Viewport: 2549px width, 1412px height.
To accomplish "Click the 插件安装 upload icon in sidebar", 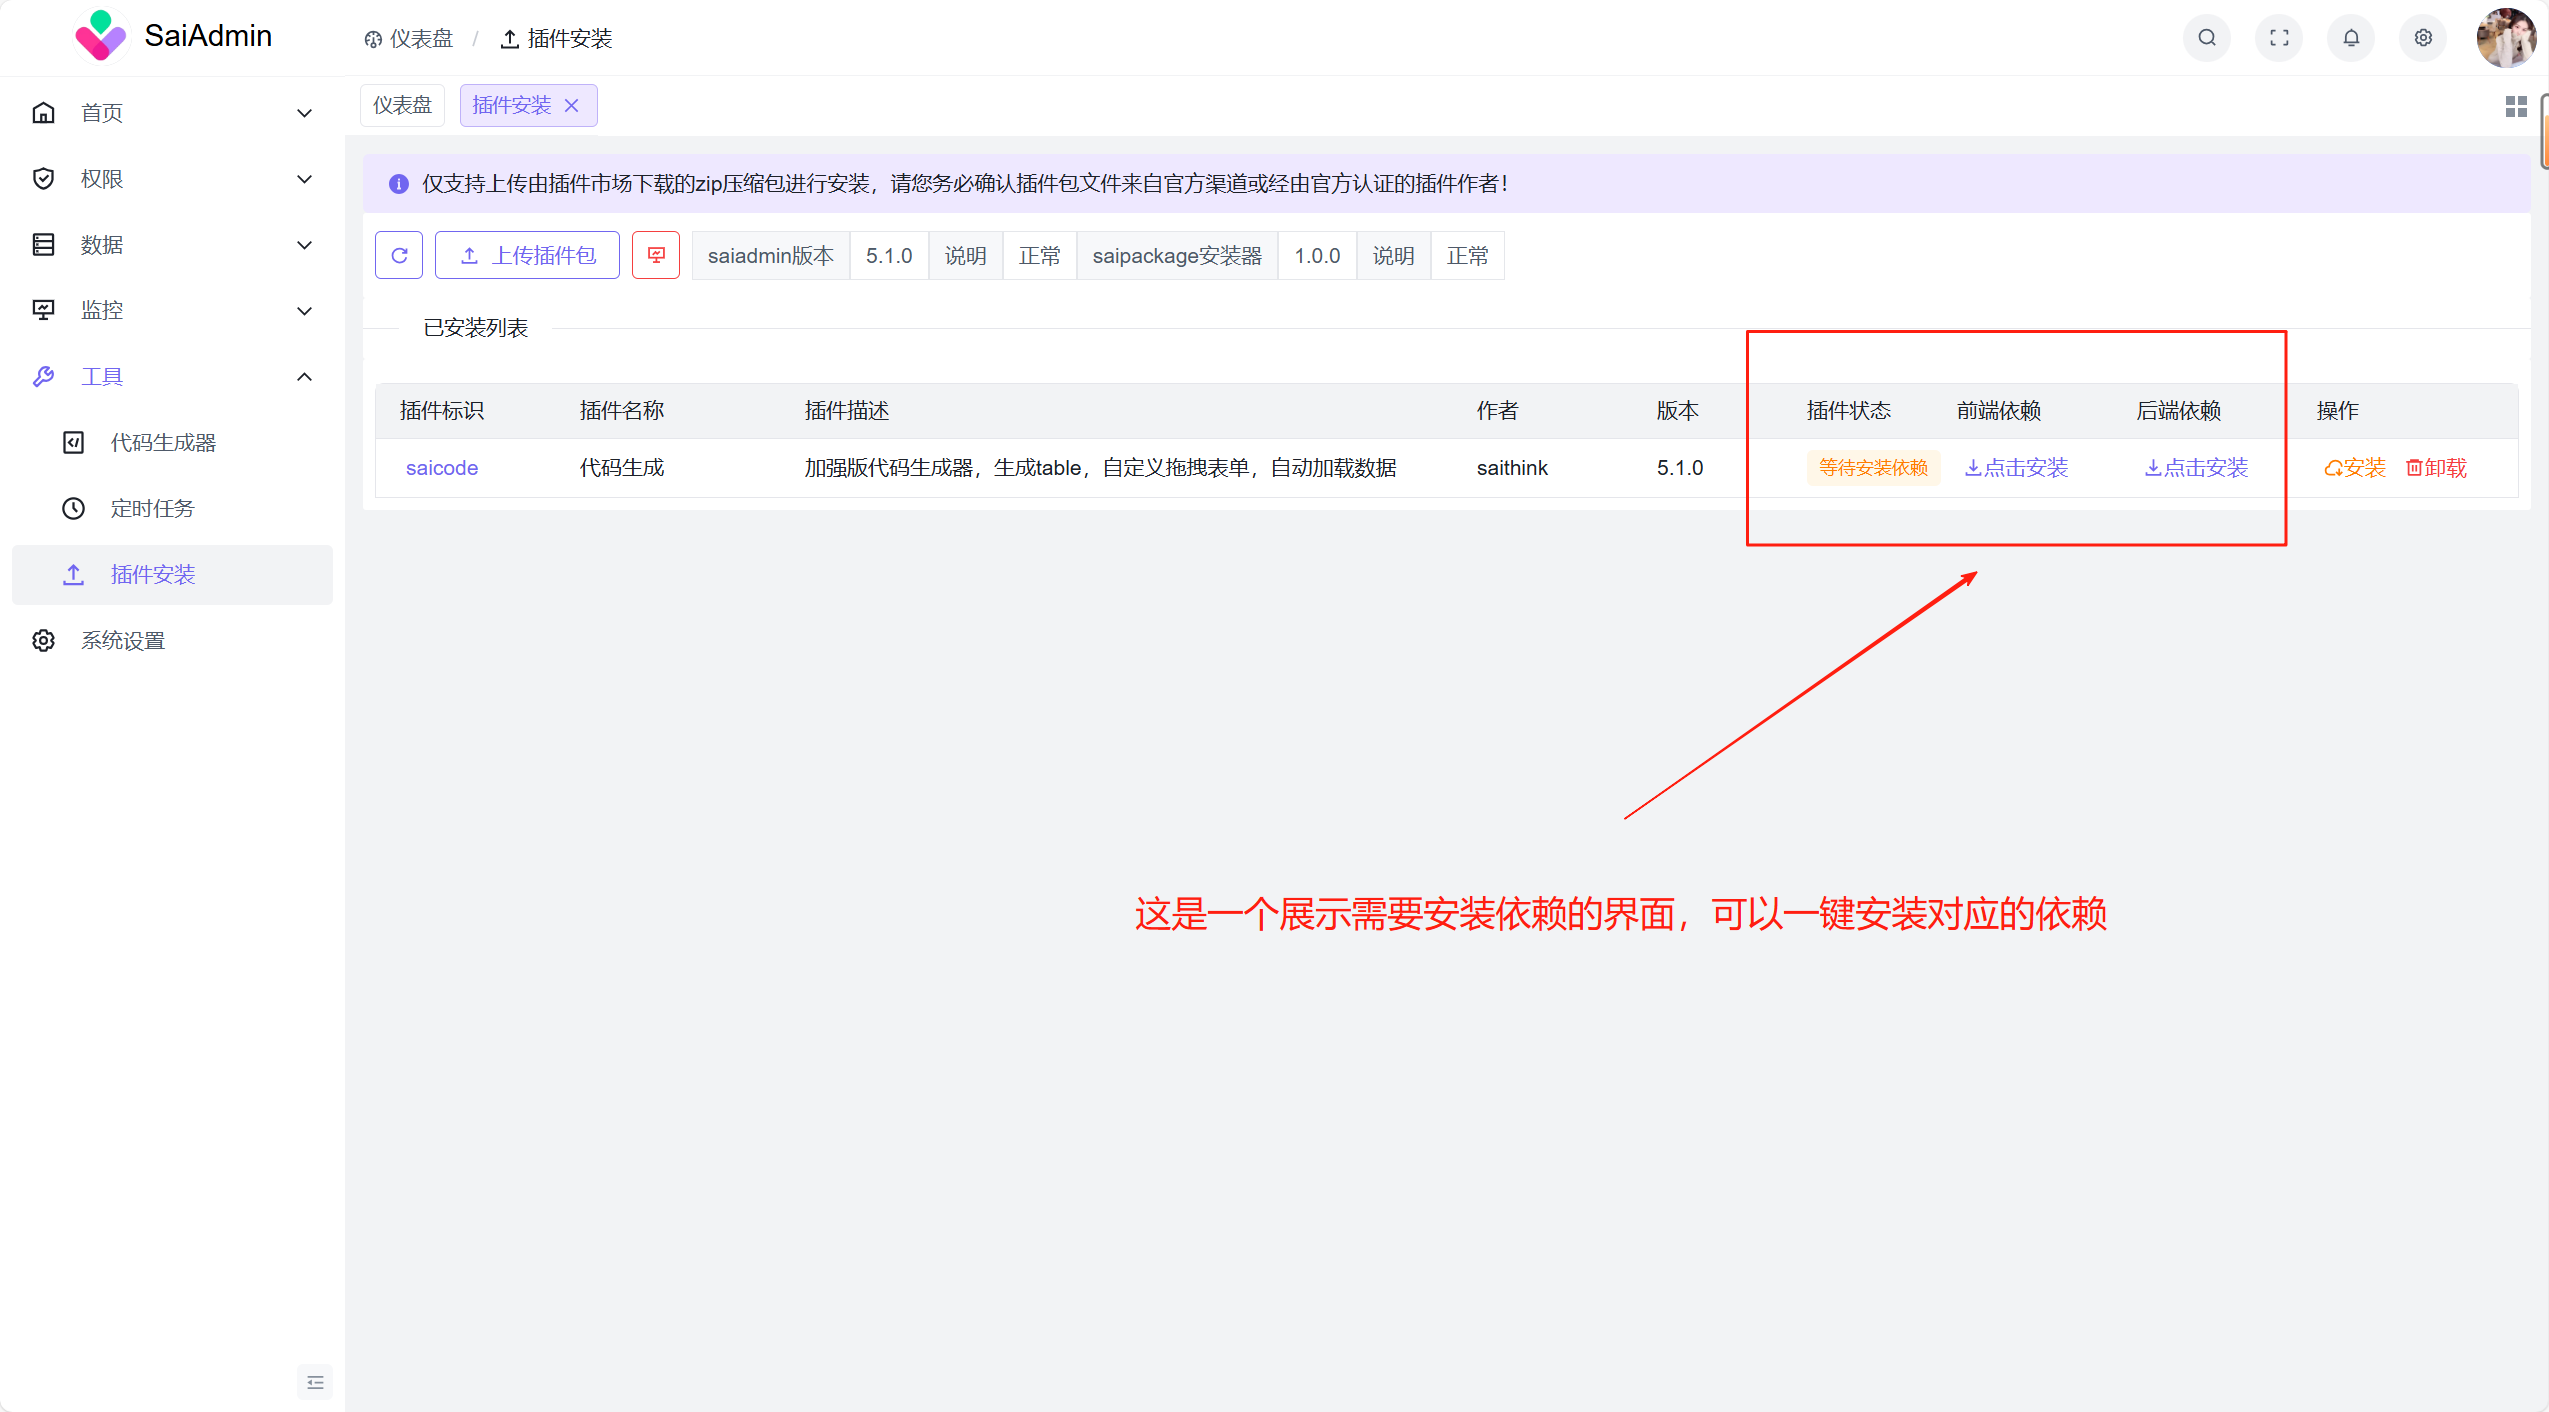I will [73, 575].
